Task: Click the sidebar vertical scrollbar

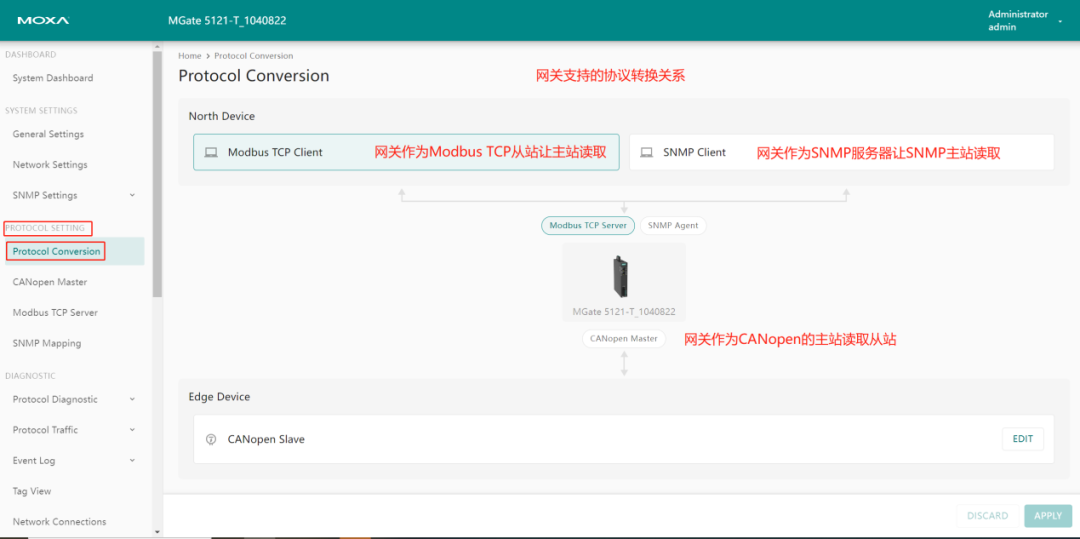Action: coord(157,173)
